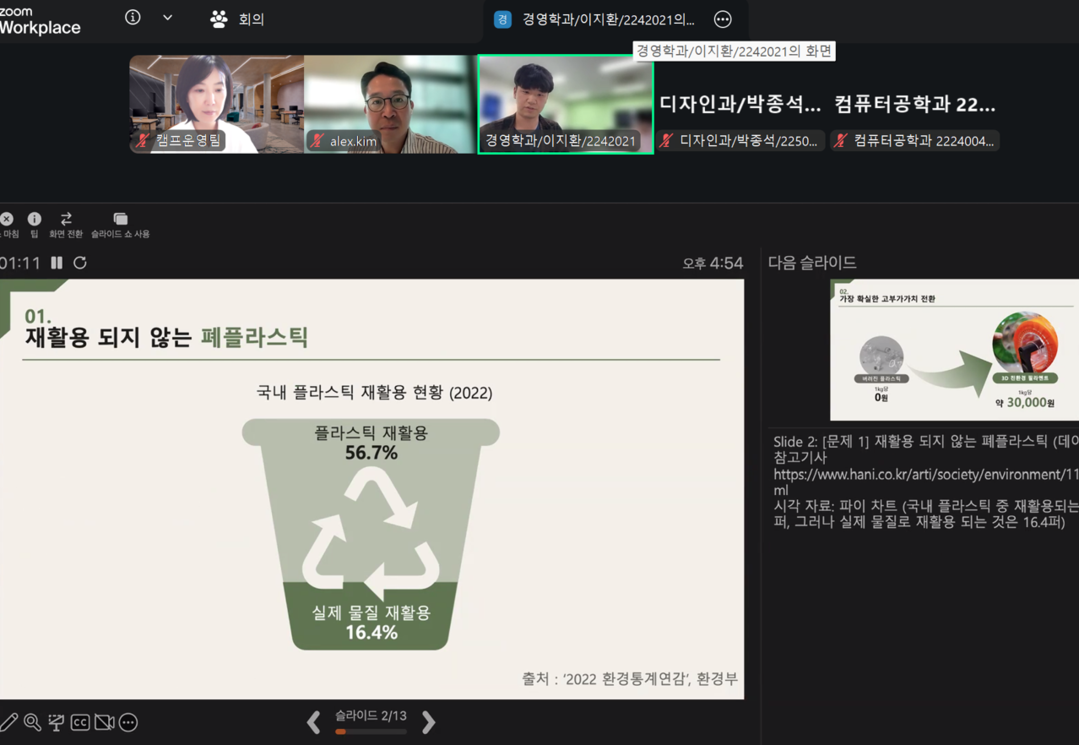Screen dimensions: 1079x745
Task: Select the pen and laser pointer tool
Action: pos(9,722)
